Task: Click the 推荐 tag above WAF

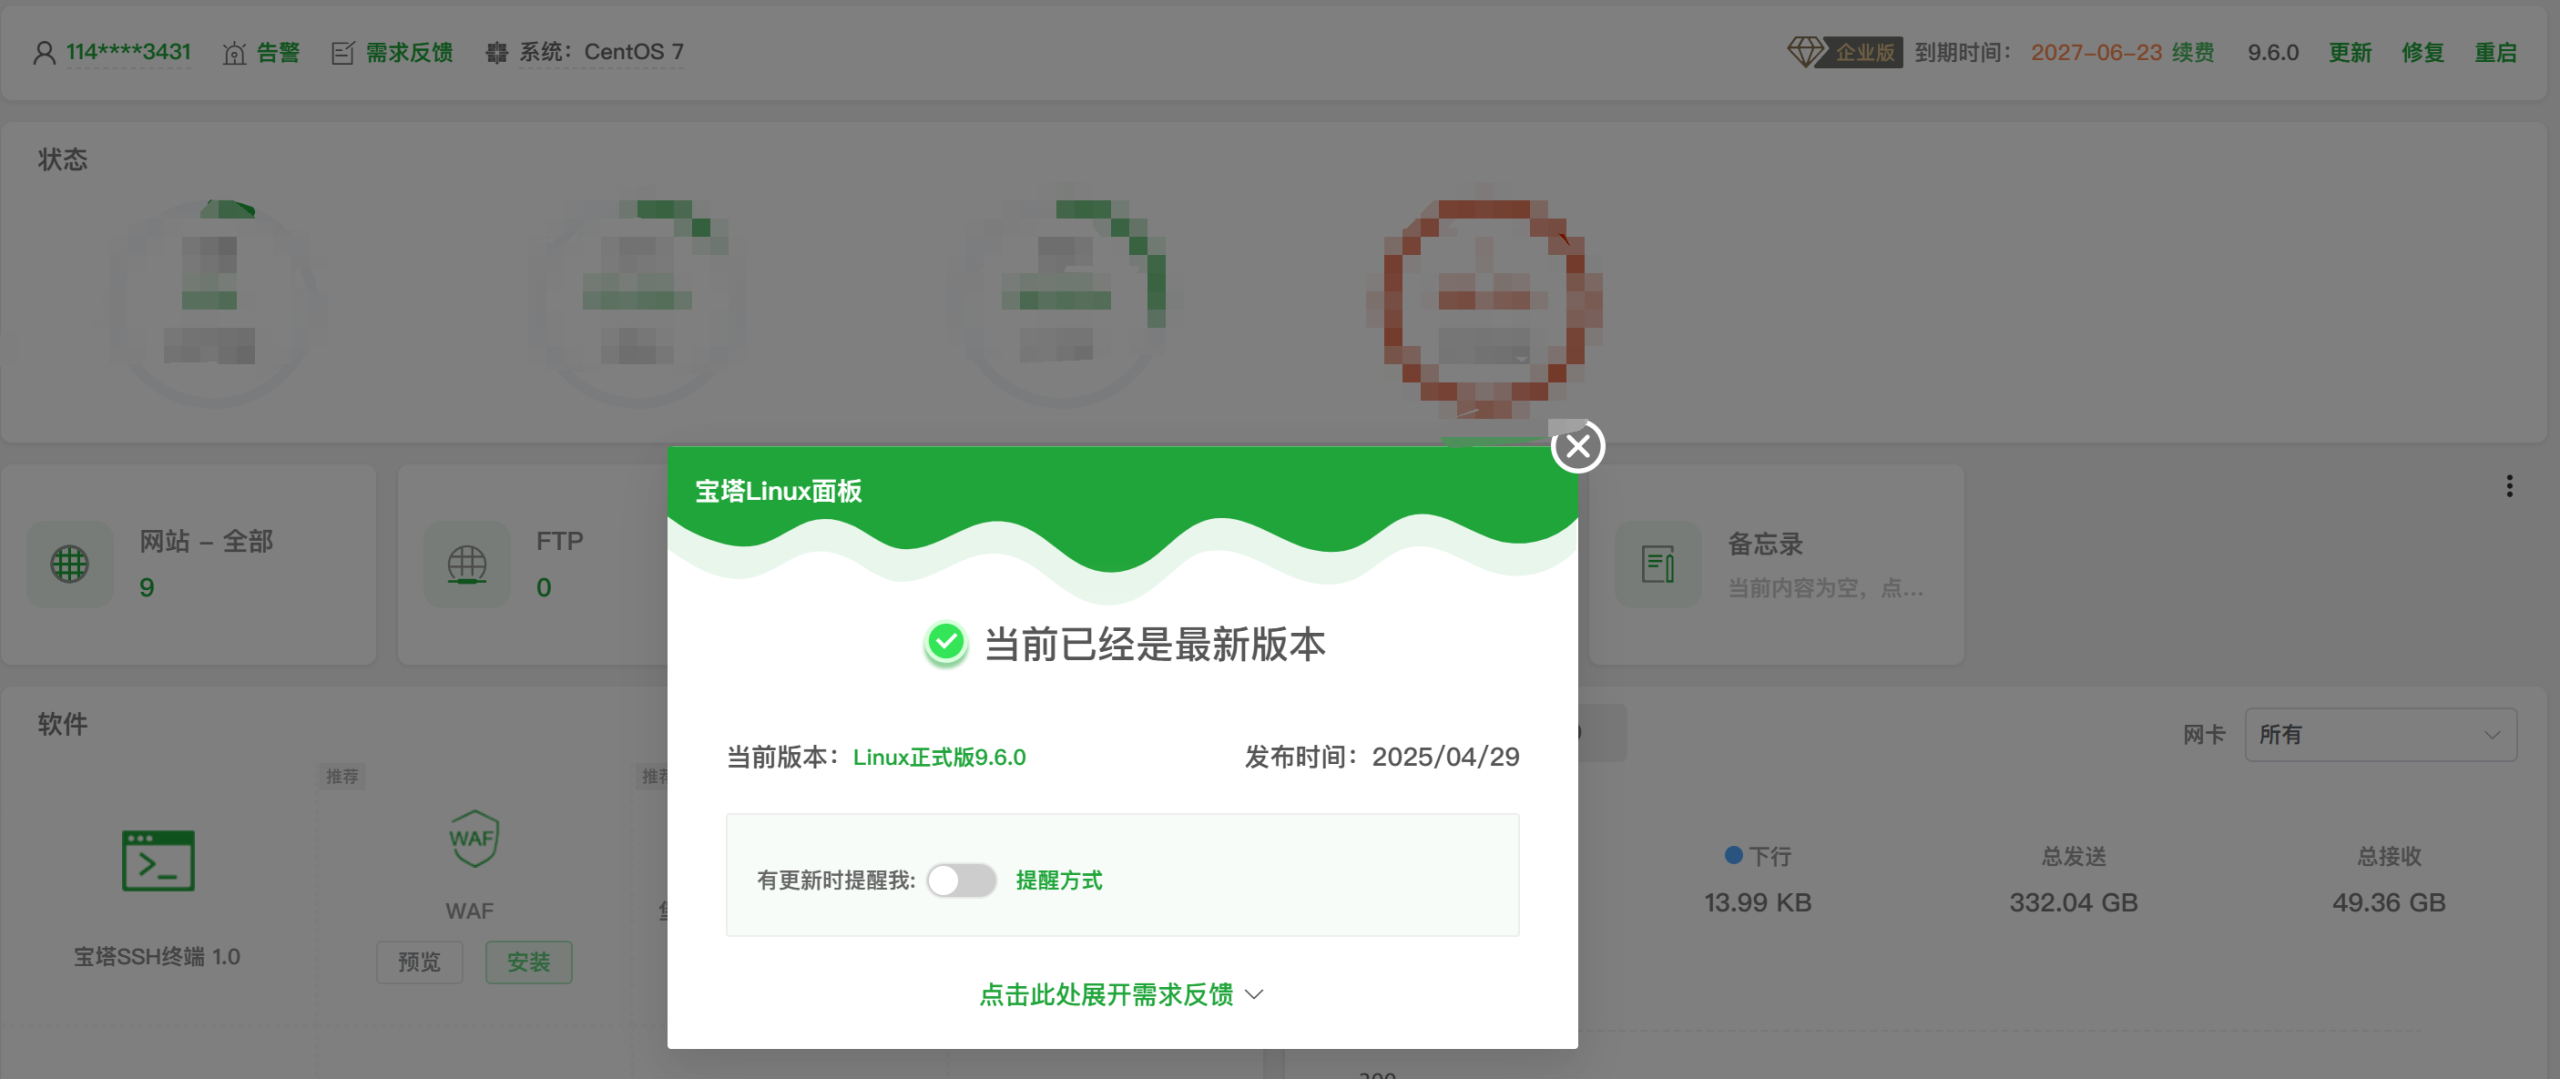Action: tap(342, 776)
